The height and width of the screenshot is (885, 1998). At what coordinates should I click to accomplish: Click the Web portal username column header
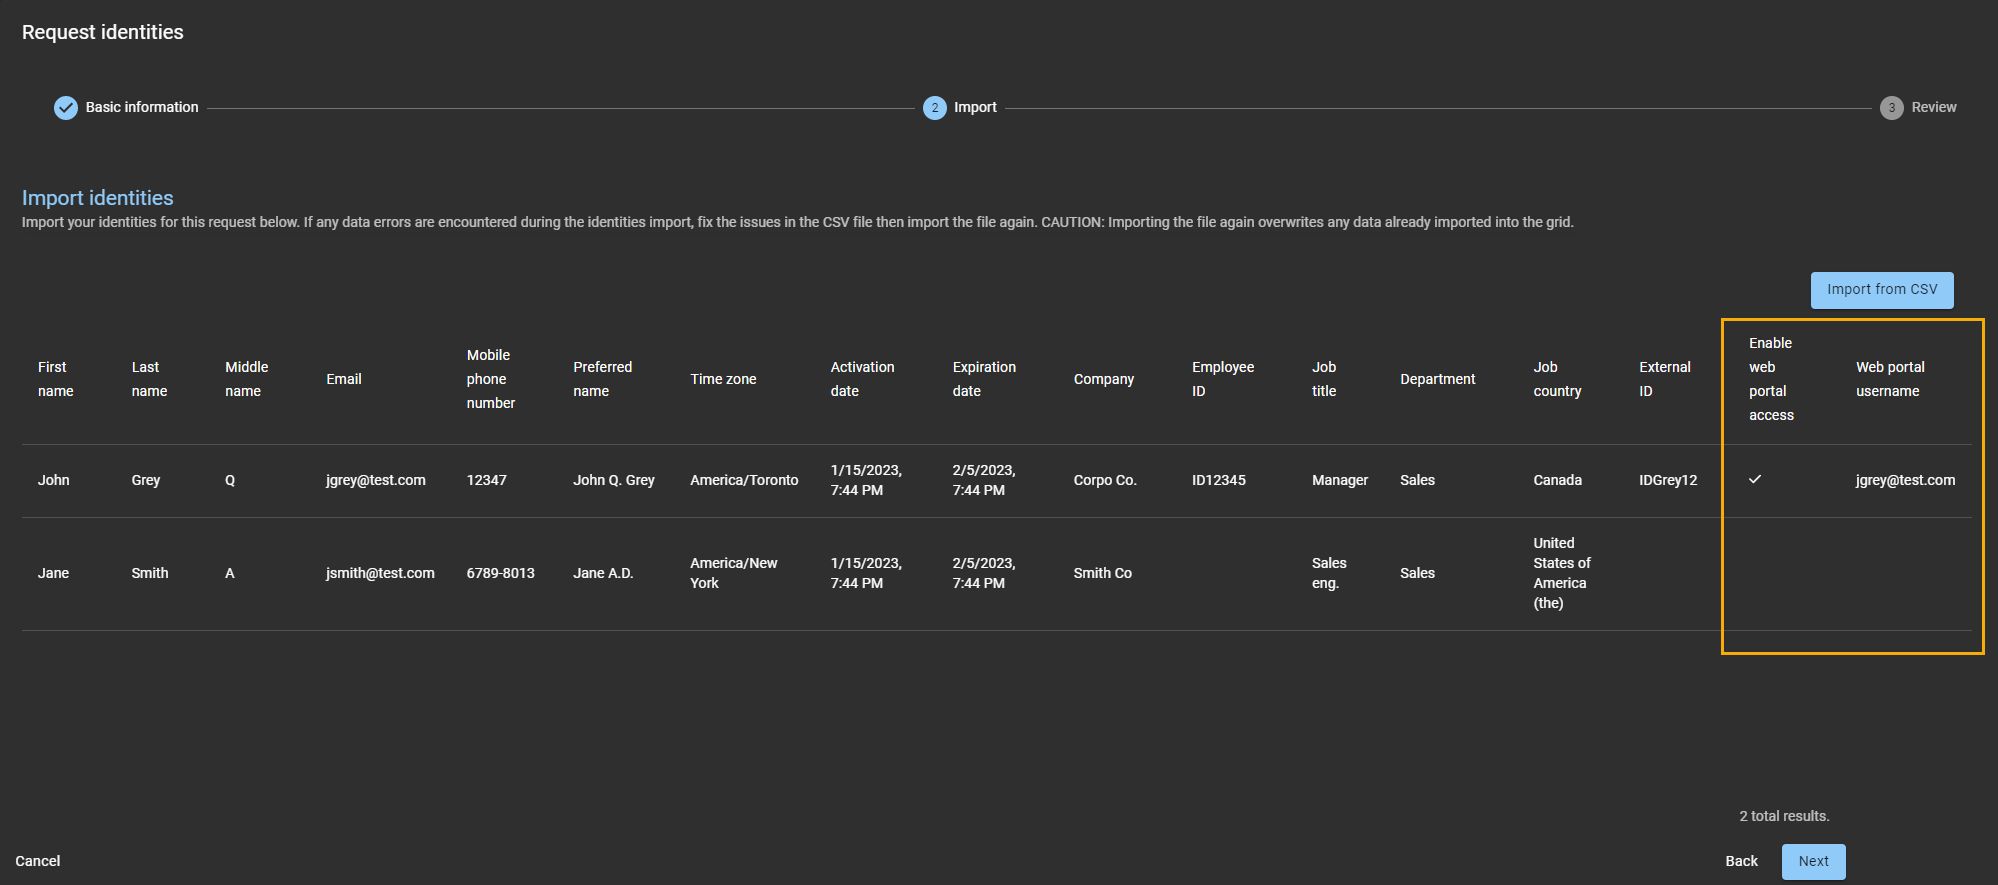(x=1889, y=379)
